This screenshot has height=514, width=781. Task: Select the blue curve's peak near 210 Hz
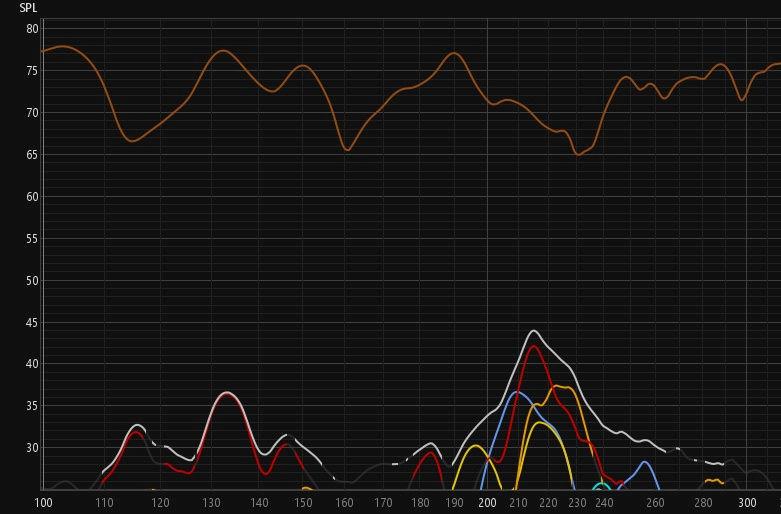(x=516, y=392)
